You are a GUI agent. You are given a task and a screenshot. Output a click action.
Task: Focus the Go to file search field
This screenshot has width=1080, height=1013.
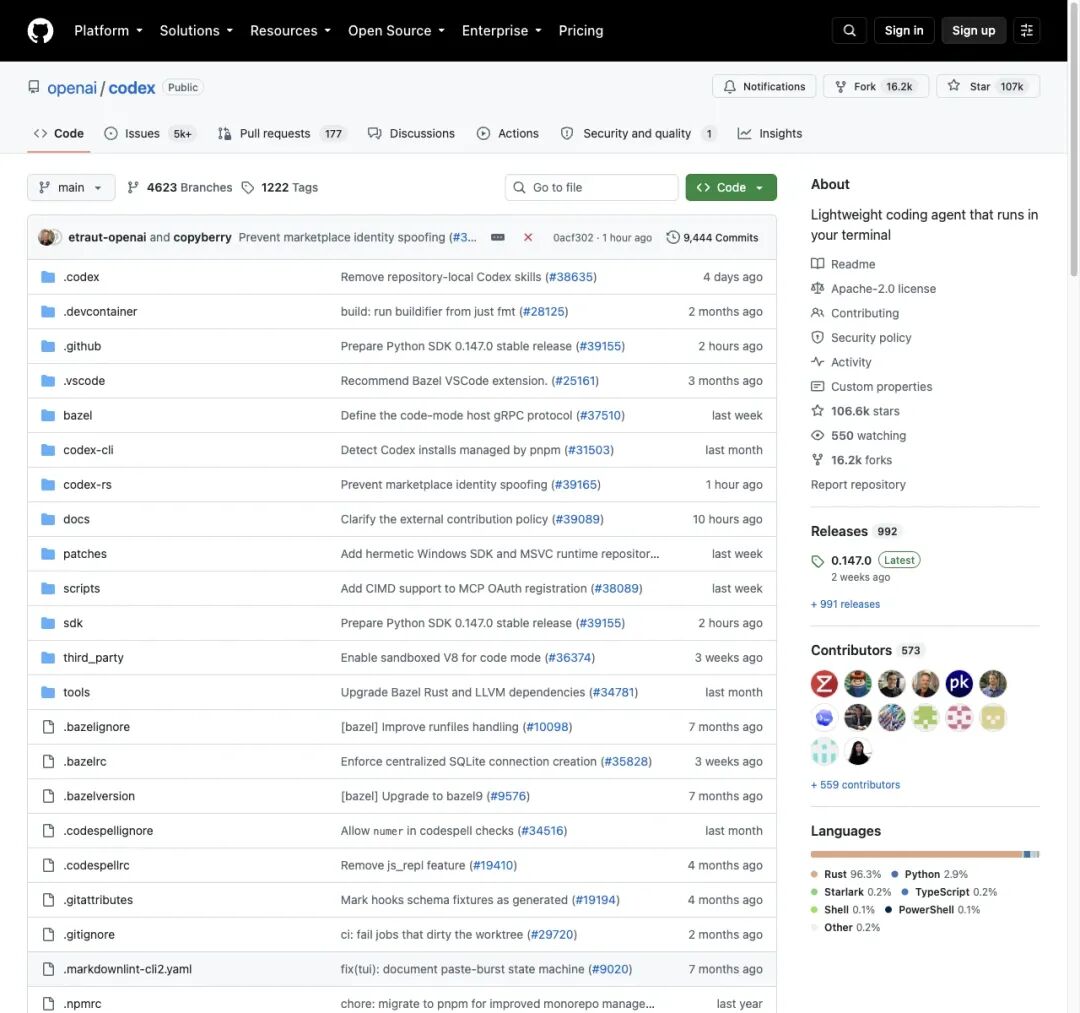(592, 187)
